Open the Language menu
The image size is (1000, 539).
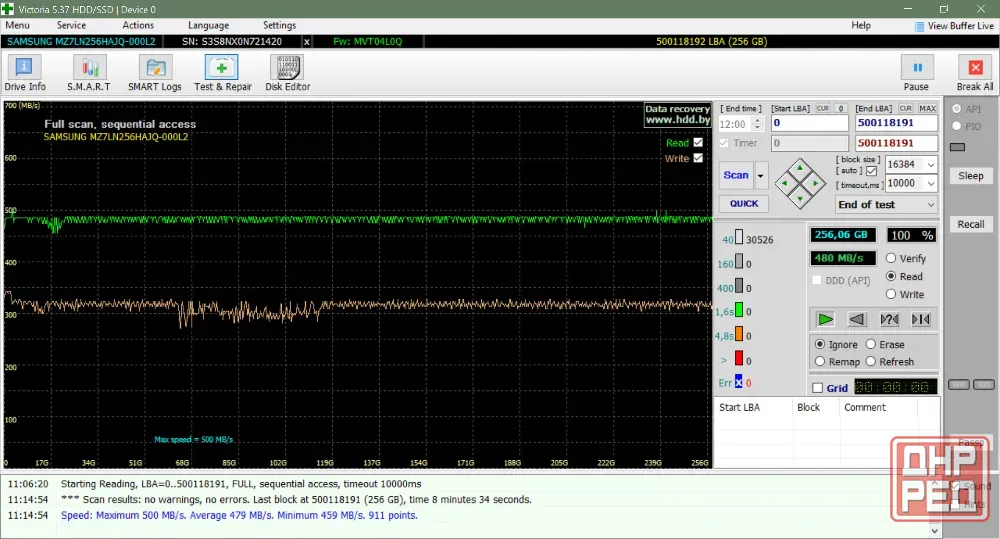[x=209, y=26]
